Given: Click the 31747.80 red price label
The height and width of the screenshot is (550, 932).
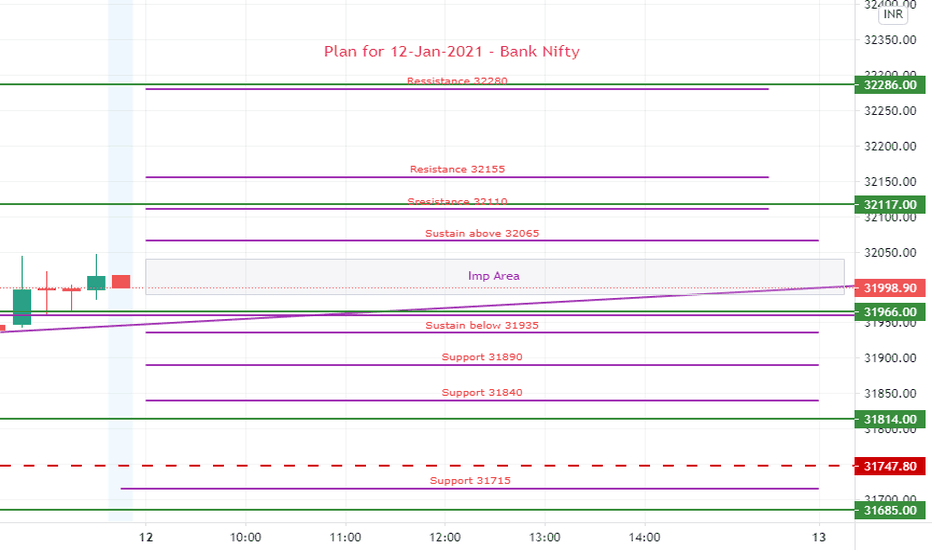Looking at the screenshot, I should 890,466.
